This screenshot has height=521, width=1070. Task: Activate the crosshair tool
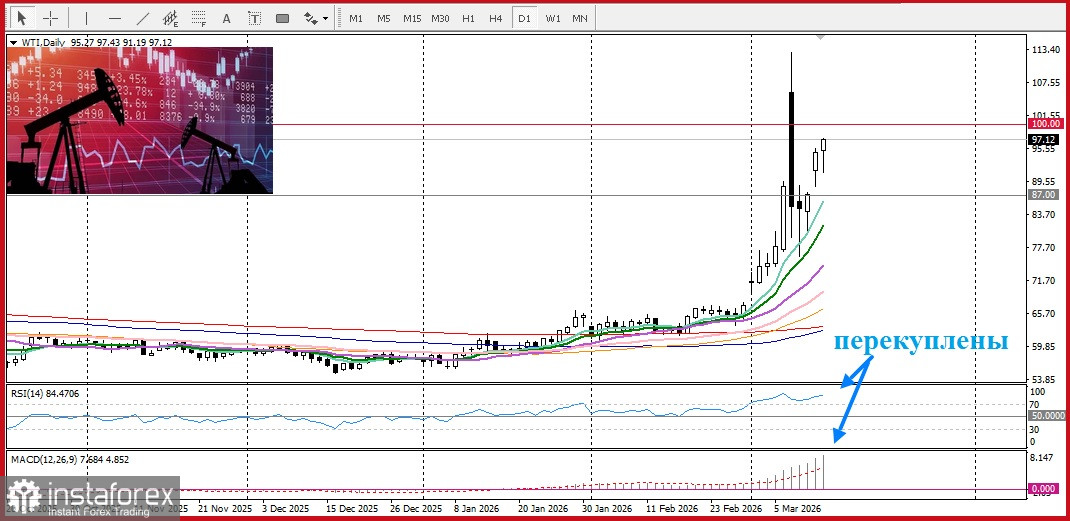(x=50, y=18)
